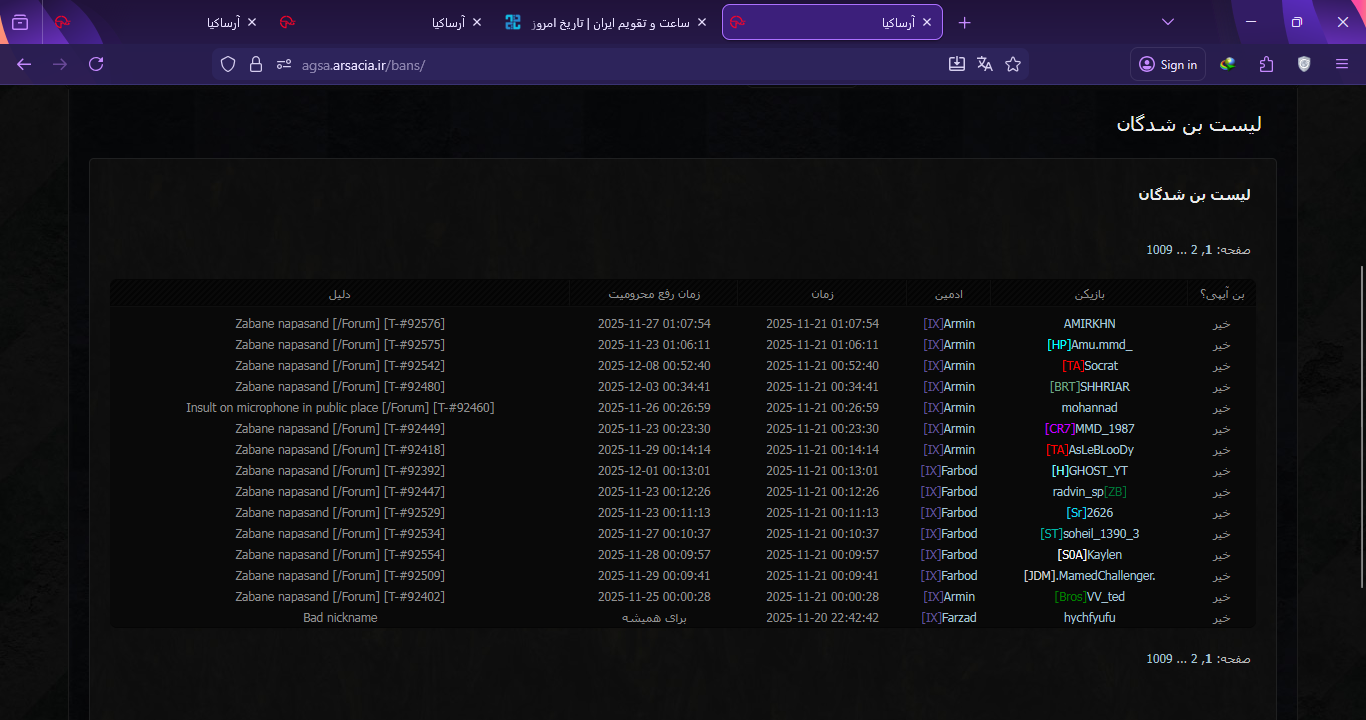The image size is (1366, 720).
Task: Click the Sign in button
Action: point(1167,63)
